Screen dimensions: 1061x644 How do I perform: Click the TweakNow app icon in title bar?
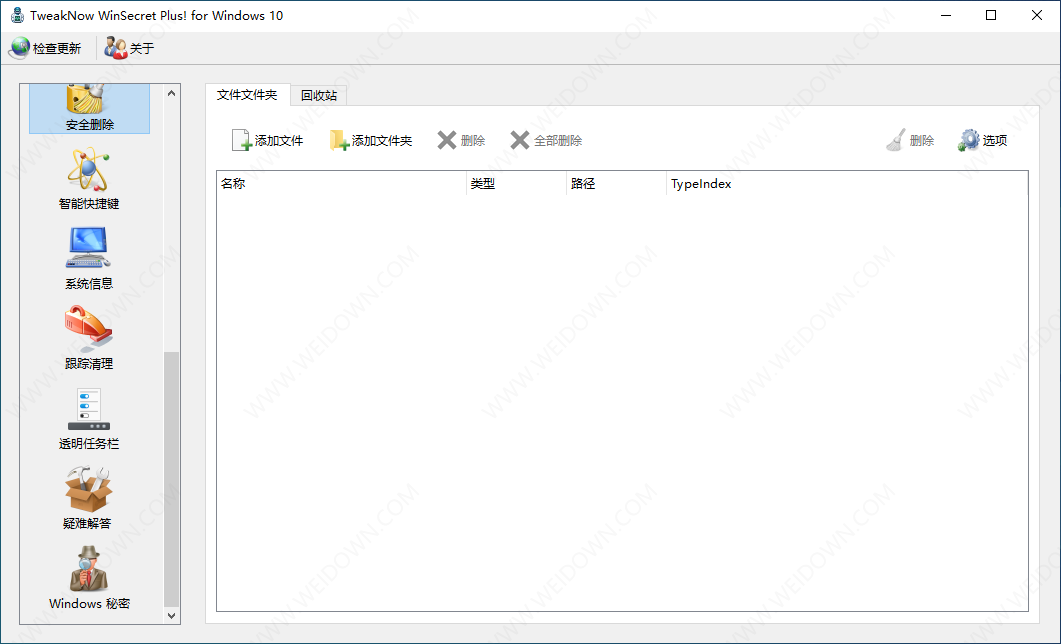click(18, 16)
